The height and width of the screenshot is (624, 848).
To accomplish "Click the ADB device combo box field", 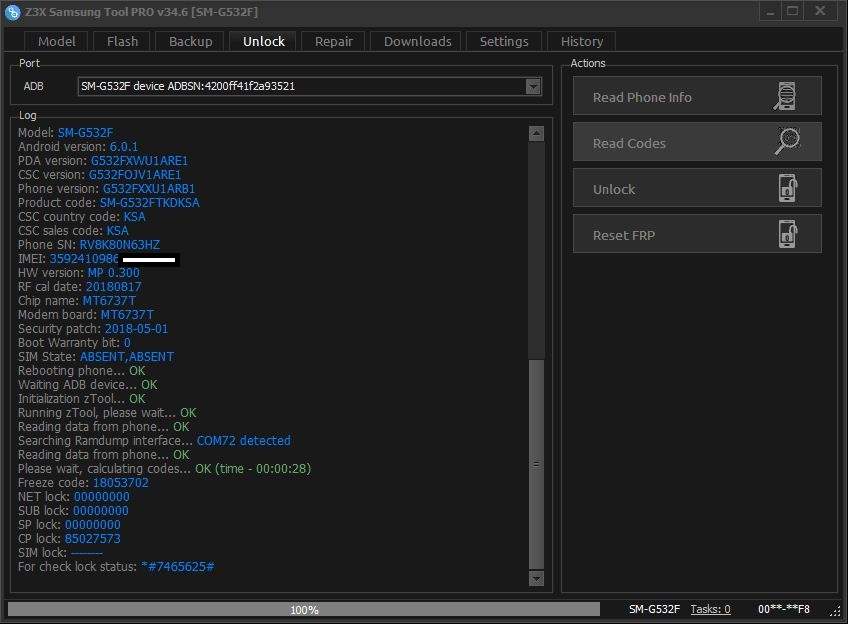I will pyautogui.click(x=309, y=87).
